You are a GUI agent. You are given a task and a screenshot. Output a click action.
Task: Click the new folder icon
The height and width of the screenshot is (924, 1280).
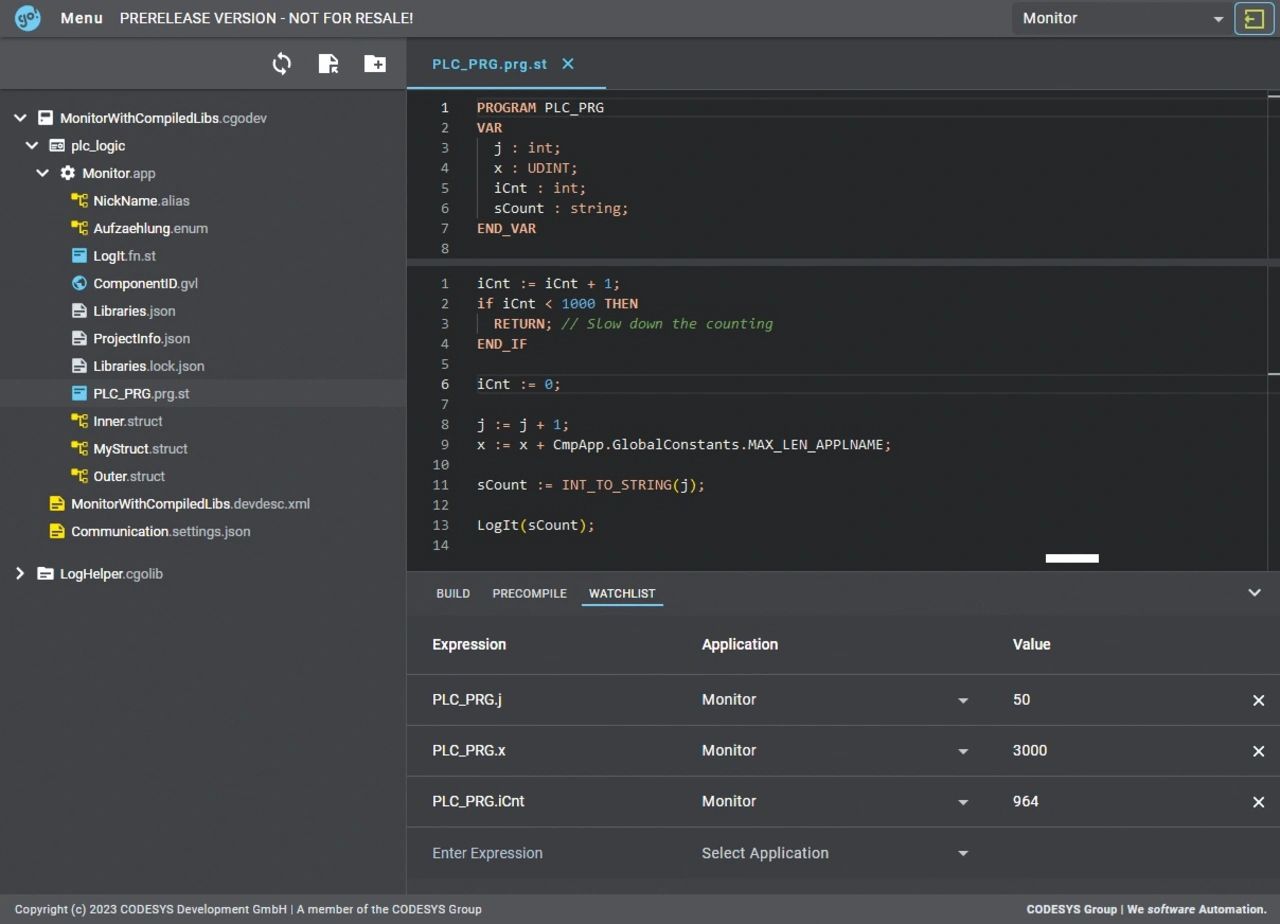coord(375,64)
